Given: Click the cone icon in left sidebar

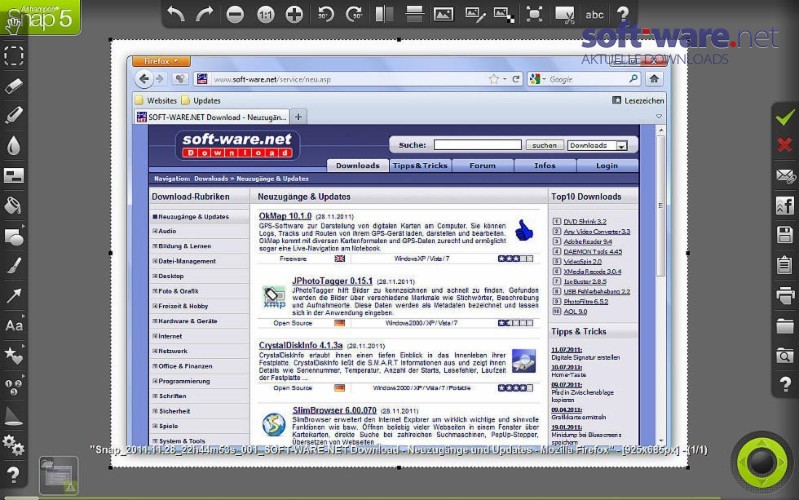Looking at the screenshot, I should 13,416.
